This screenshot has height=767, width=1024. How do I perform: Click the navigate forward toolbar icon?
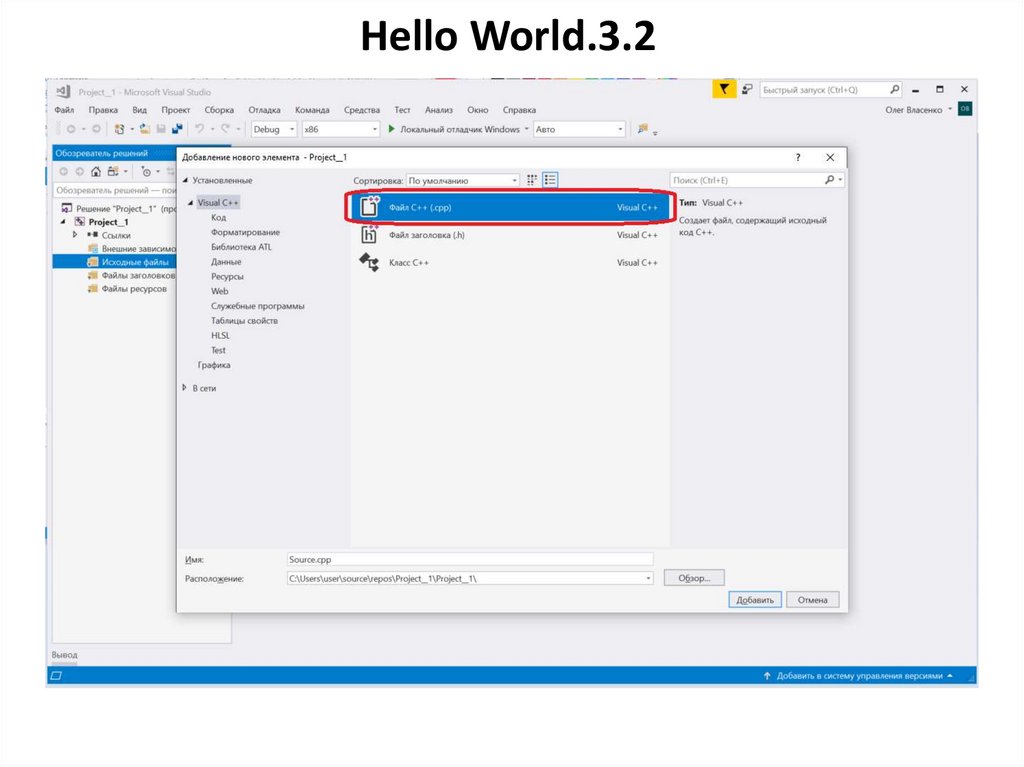pos(96,129)
